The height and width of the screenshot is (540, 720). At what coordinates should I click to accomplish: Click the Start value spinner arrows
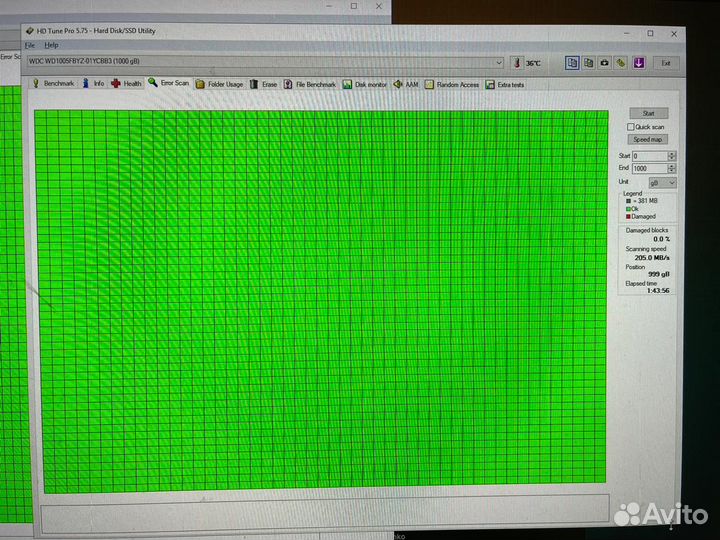click(x=672, y=156)
